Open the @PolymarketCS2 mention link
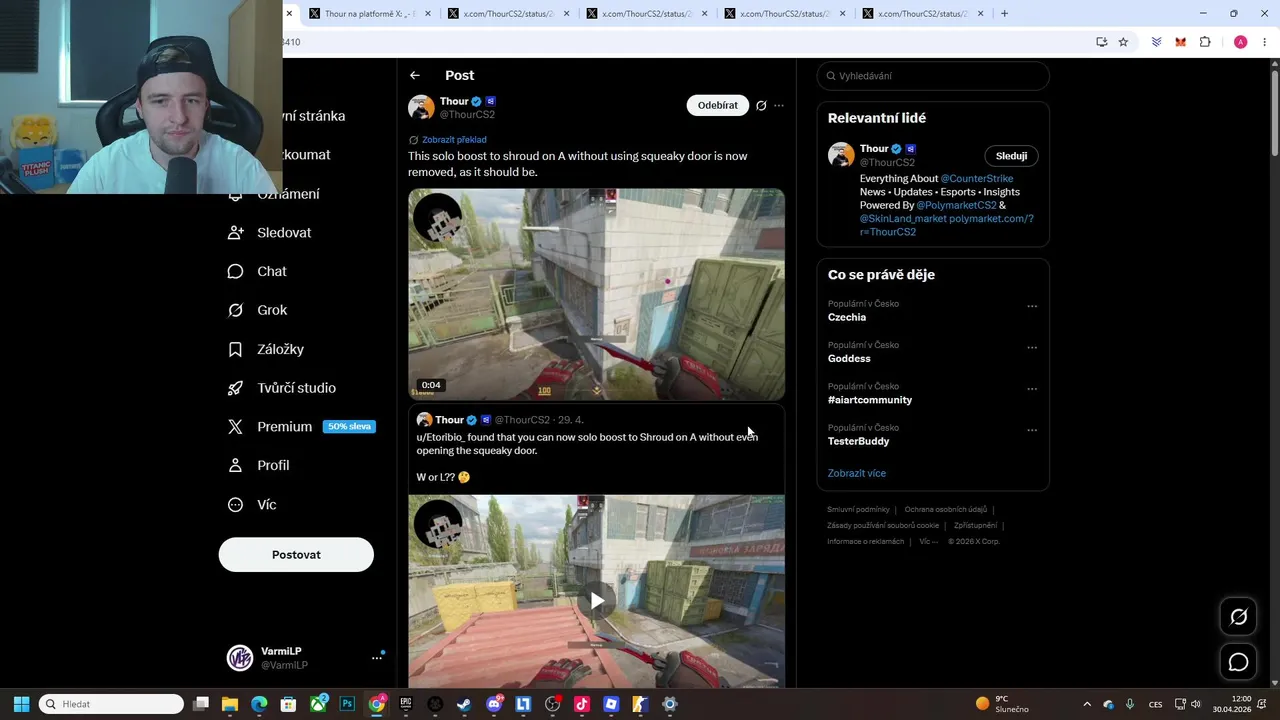The width and height of the screenshot is (1280, 720). pyautogui.click(x=957, y=205)
